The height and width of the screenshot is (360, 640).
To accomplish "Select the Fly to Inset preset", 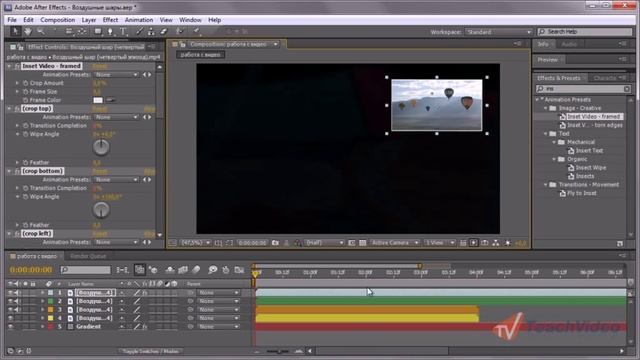I will [582, 193].
